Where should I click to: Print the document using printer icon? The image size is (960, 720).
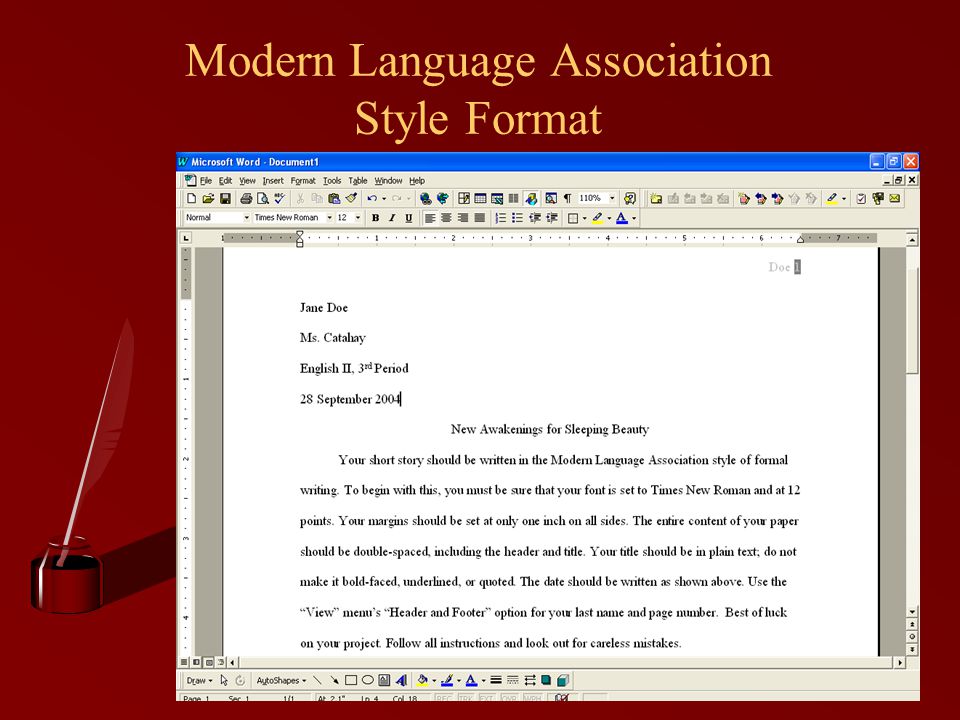coord(246,198)
